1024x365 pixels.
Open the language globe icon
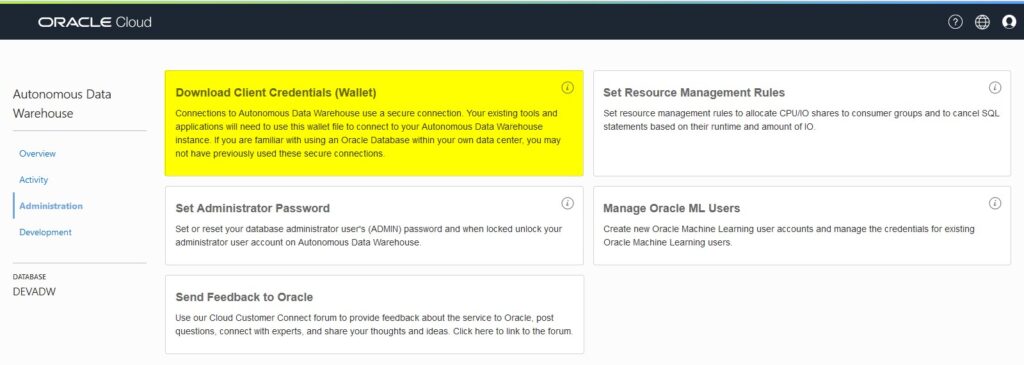pyautogui.click(x=982, y=22)
